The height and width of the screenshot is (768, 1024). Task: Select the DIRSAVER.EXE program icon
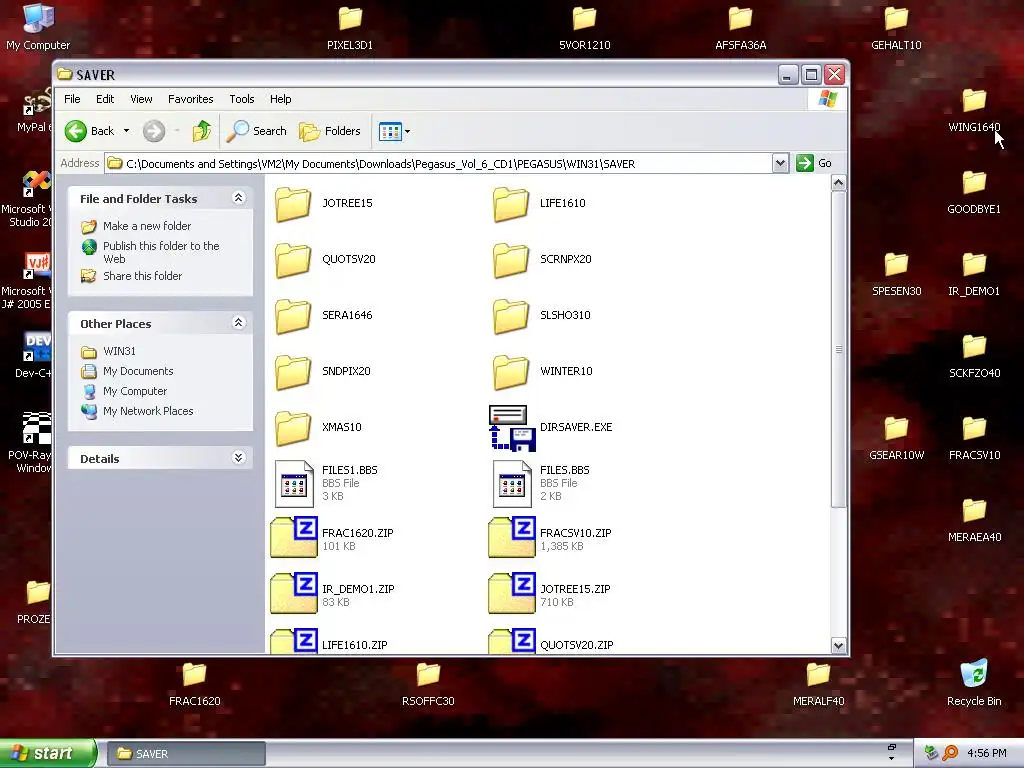pos(512,428)
